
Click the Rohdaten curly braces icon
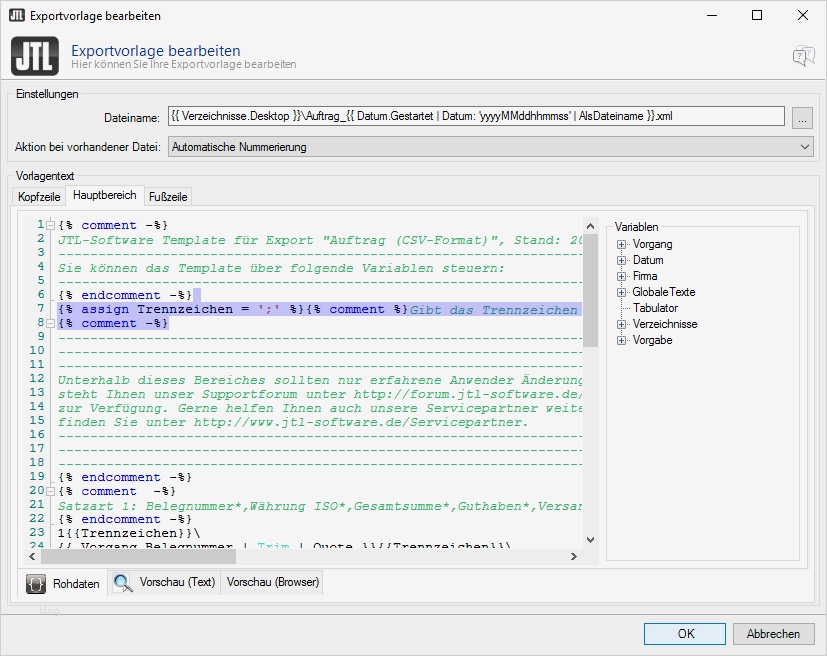tap(36, 583)
